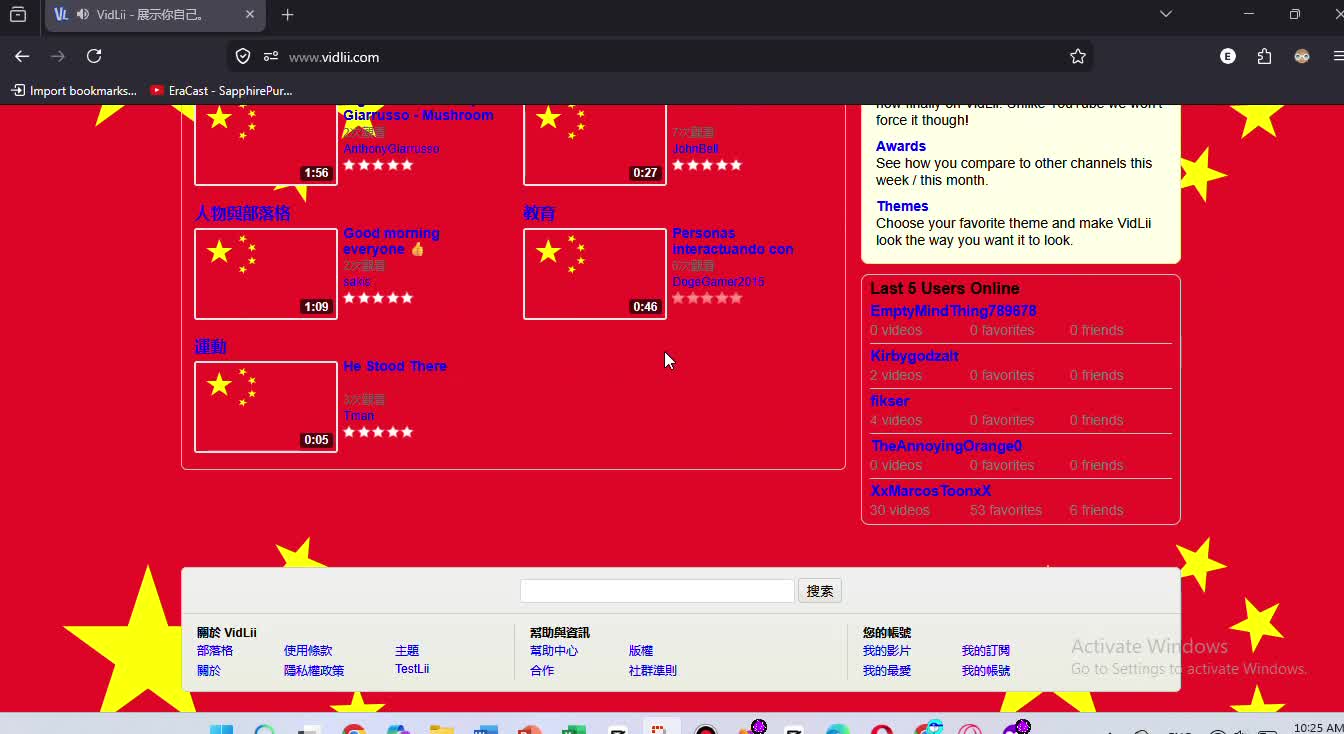The height and width of the screenshot is (734, 1344).
Task: Click the Firefox account profile icon
Action: 1301,57
